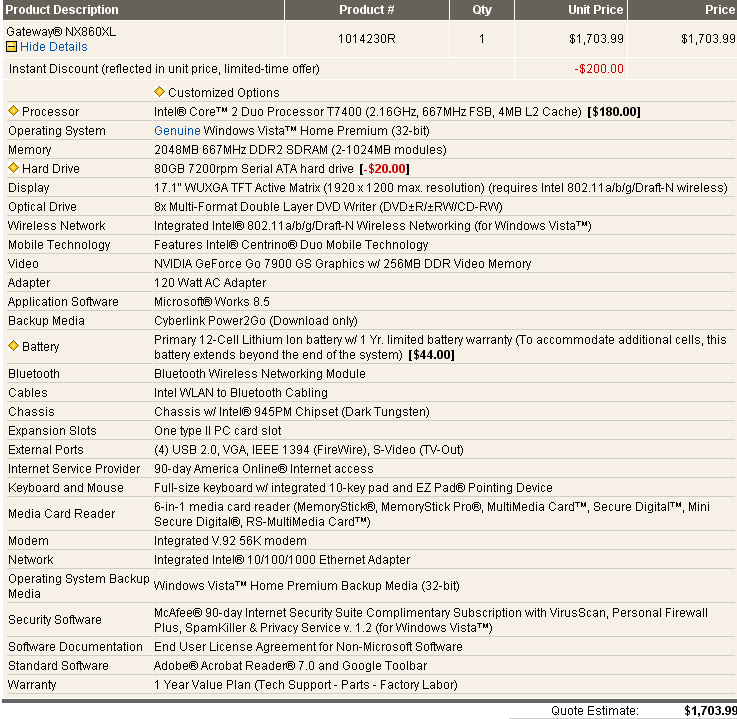Click the 2048MB 667MHz DDR2 SDRAM value
The width and height of the screenshot is (737, 719).
pos(300,150)
